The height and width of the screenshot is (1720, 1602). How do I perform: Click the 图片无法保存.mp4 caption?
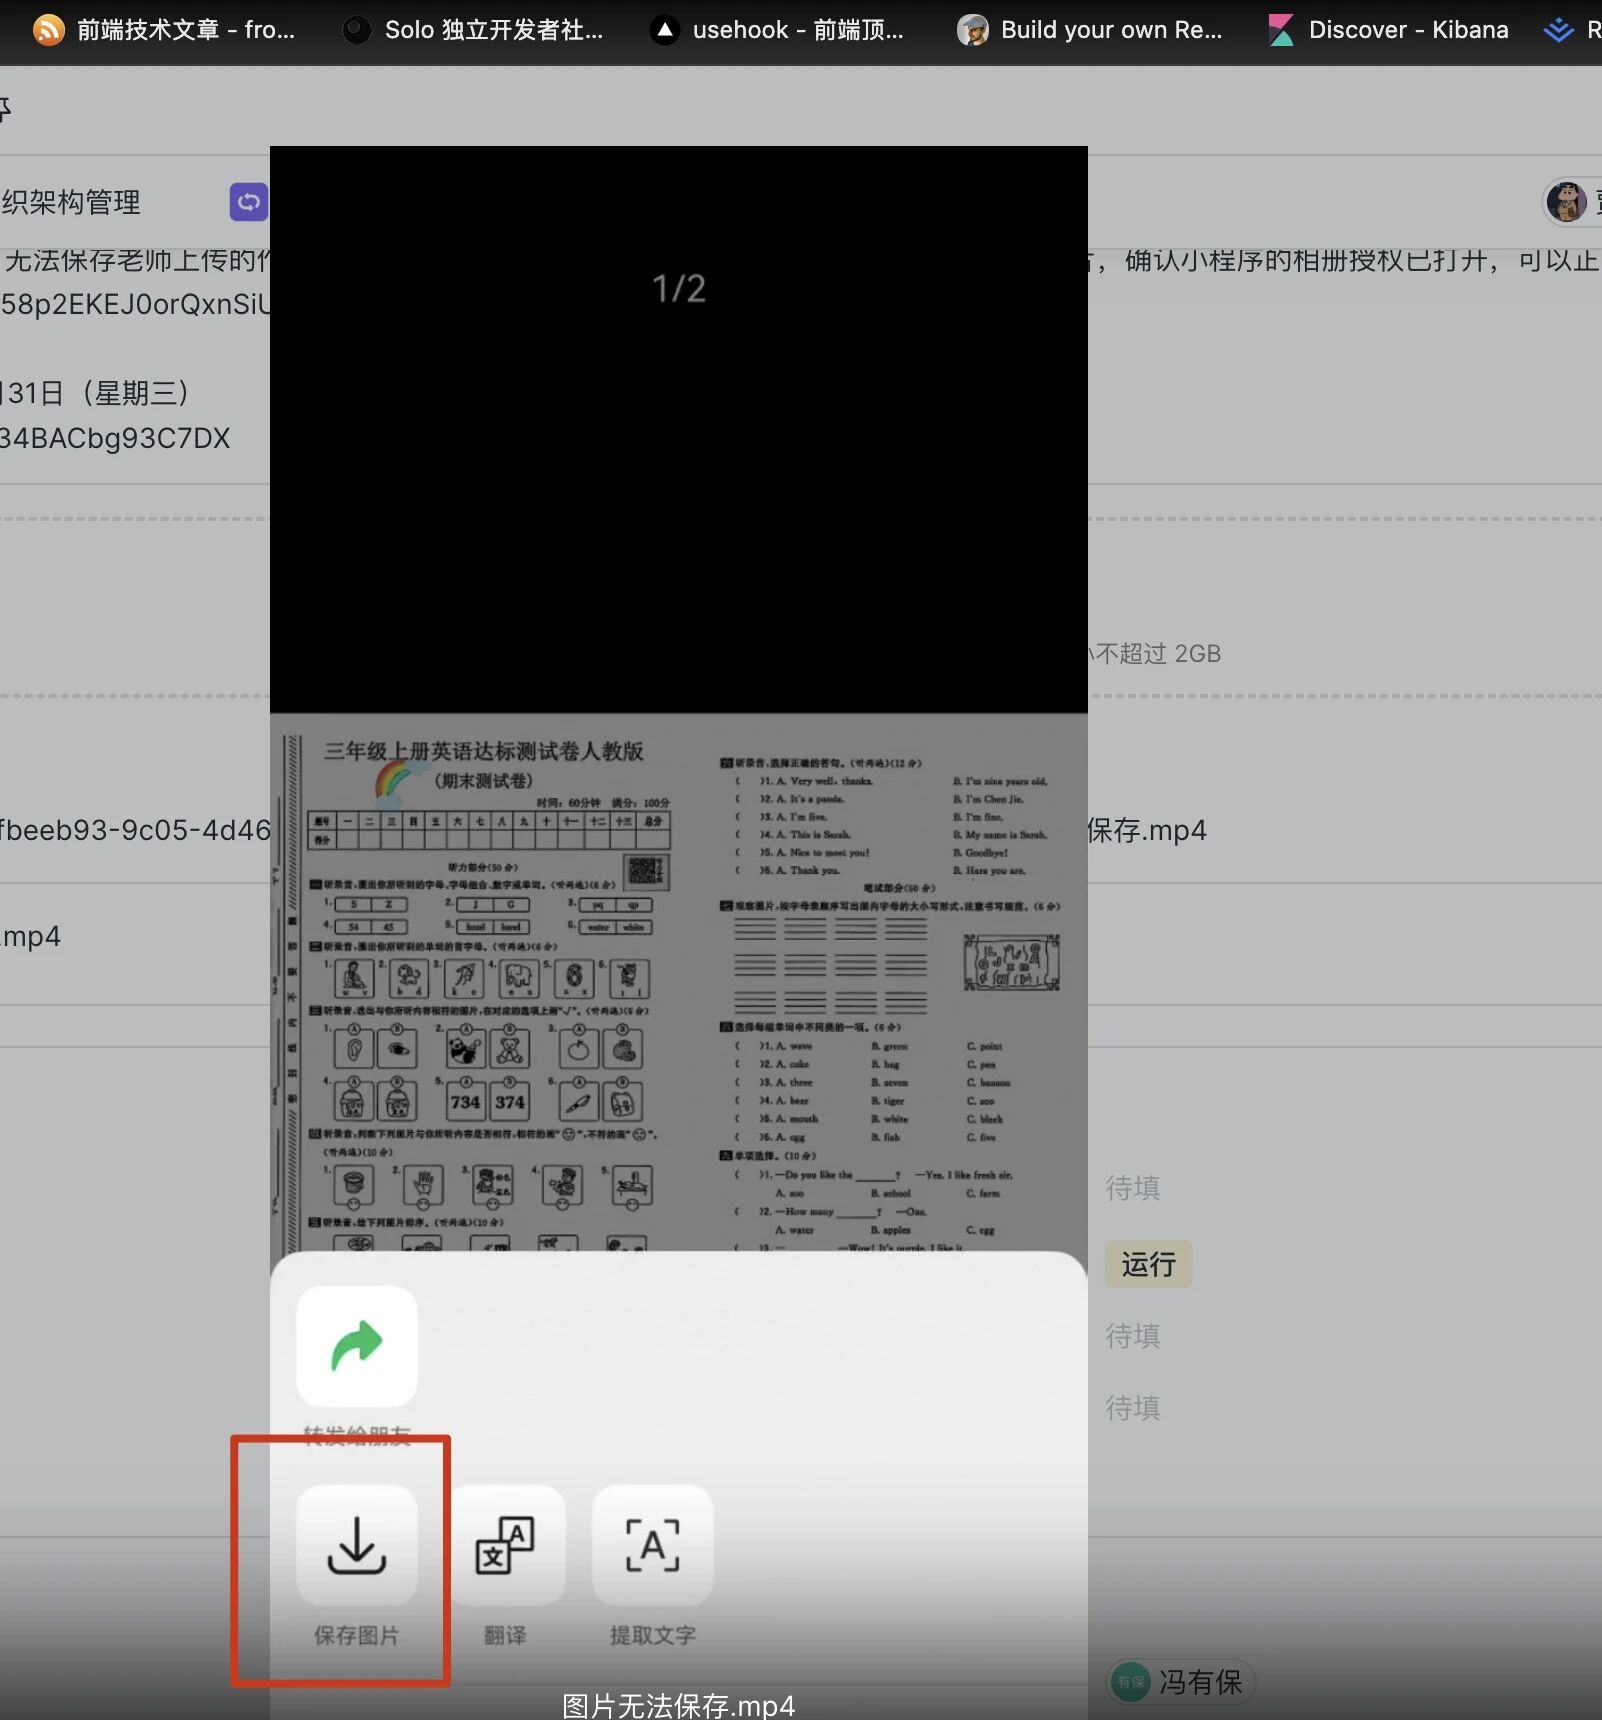click(679, 1705)
